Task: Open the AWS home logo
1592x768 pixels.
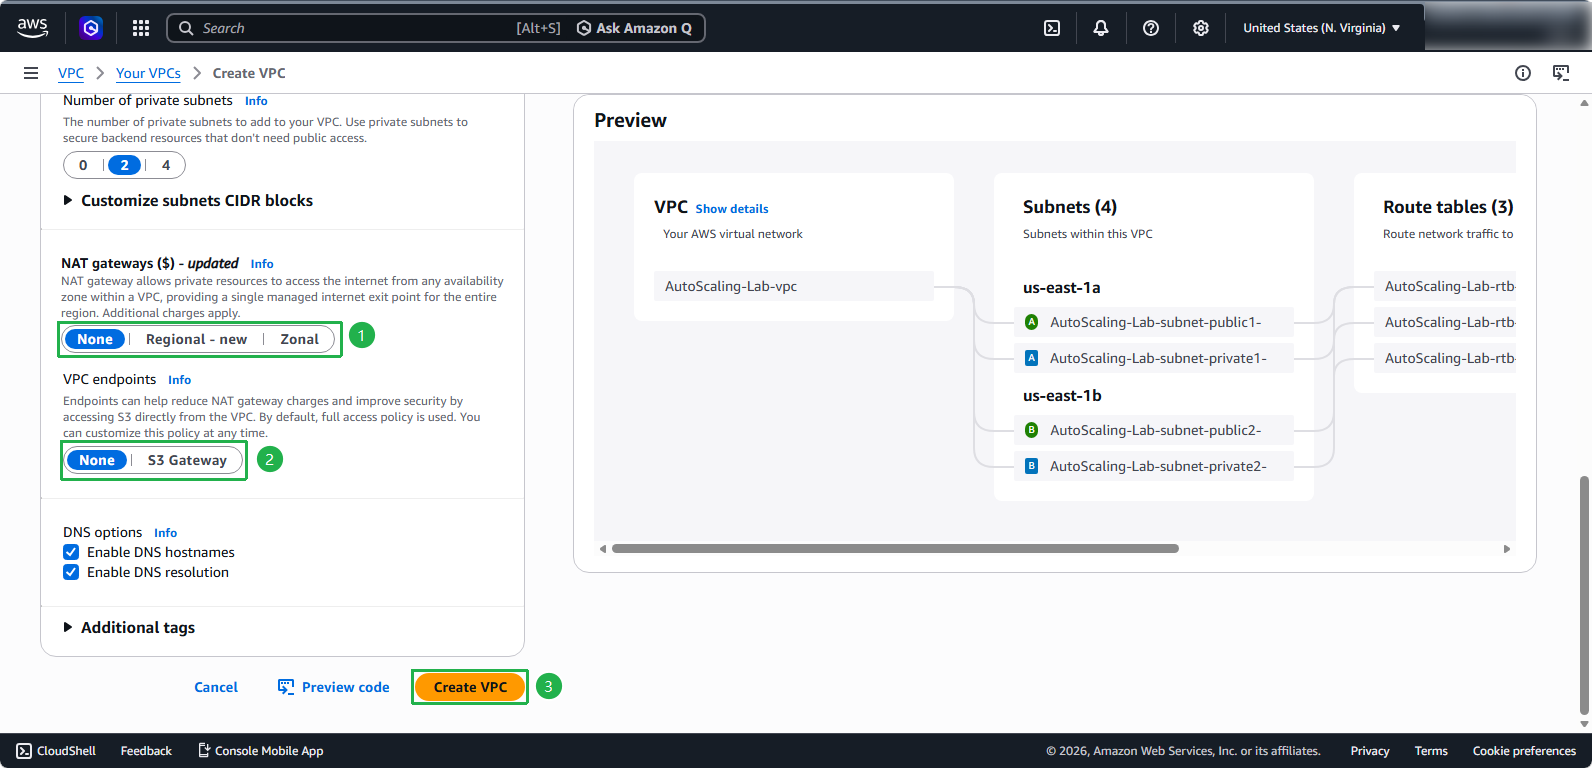Action: pyautogui.click(x=32, y=28)
